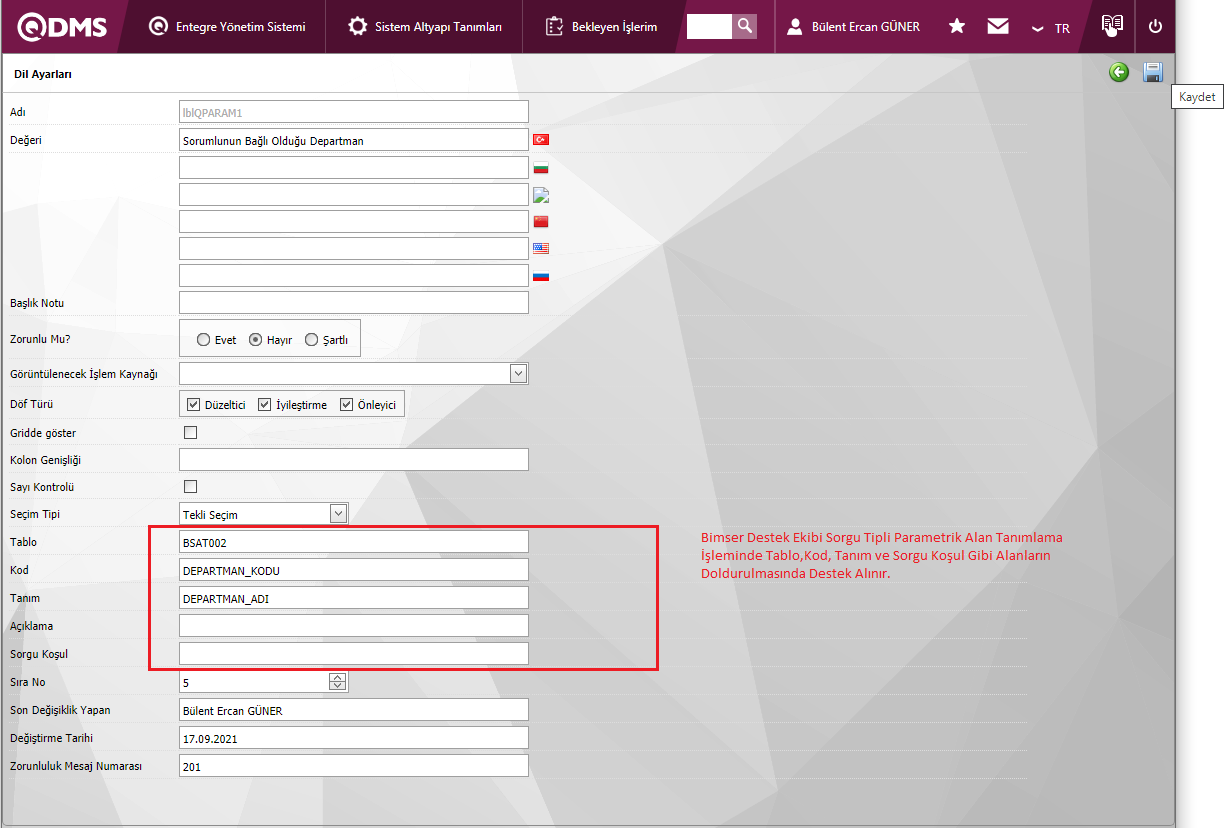Click the Chinese value input field
Image resolution: width=1228 pixels, height=828 pixels.
click(354, 221)
